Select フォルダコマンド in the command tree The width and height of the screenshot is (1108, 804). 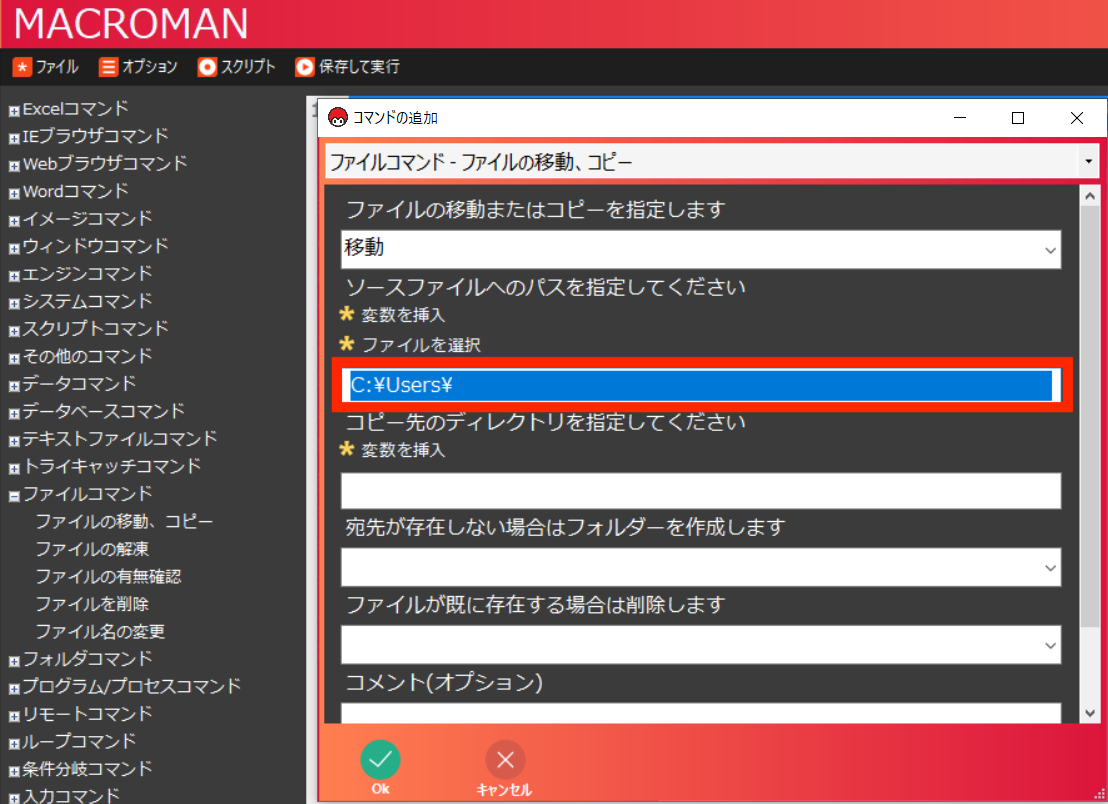pyautogui.click(x=87, y=659)
